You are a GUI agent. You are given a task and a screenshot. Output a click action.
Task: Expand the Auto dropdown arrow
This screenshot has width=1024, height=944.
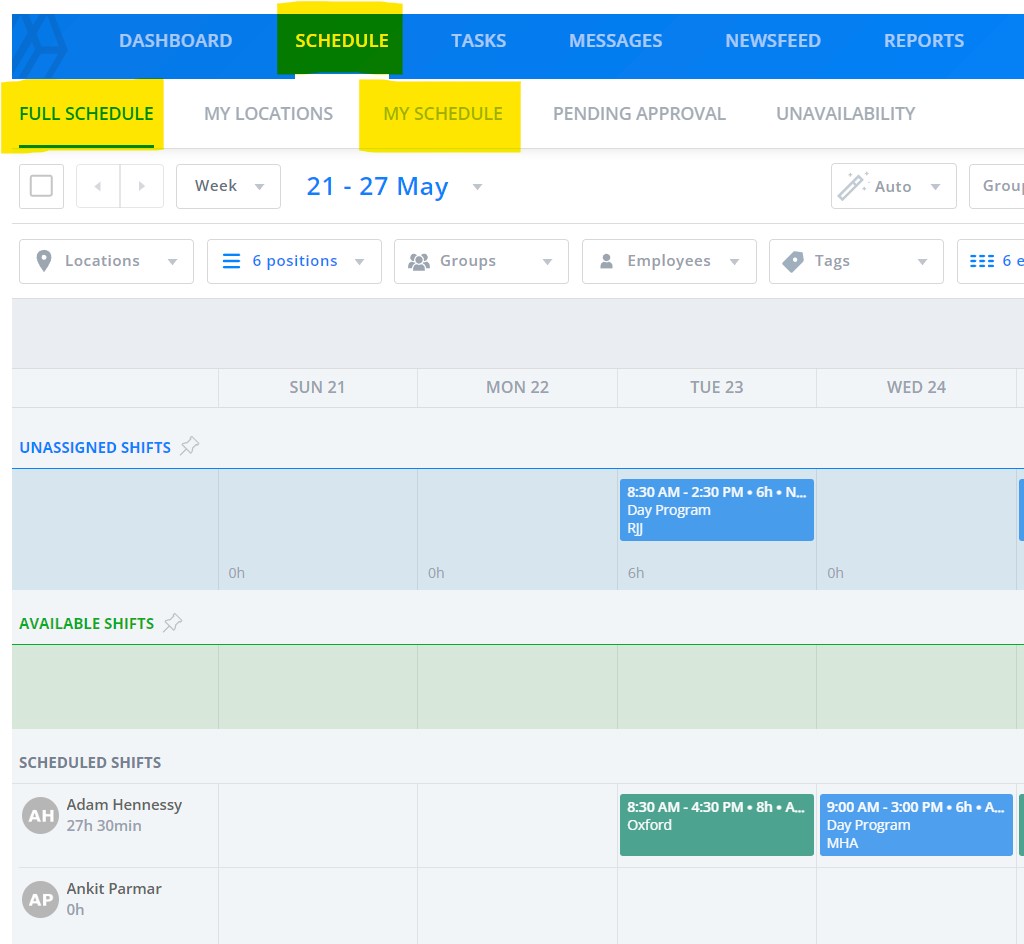pyautogui.click(x=935, y=187)
